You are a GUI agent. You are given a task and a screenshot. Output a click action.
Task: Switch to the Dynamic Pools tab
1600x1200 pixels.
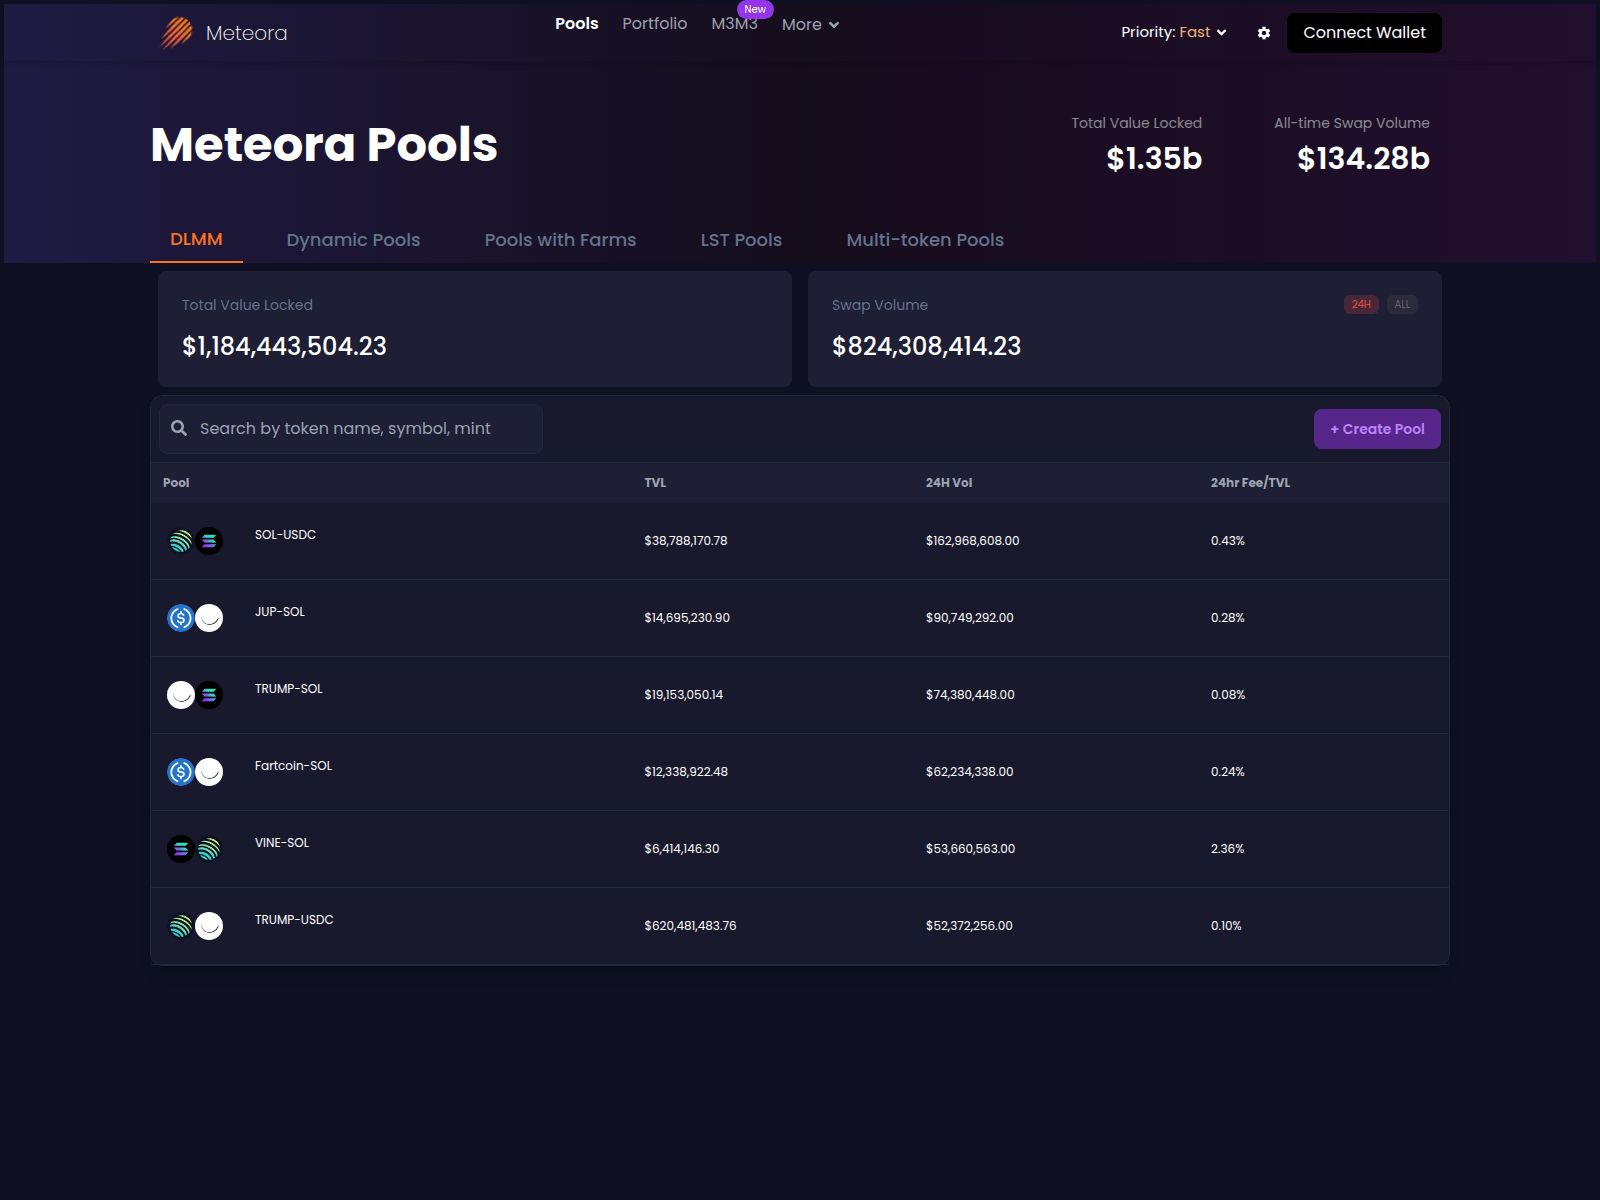click(353, 240)
